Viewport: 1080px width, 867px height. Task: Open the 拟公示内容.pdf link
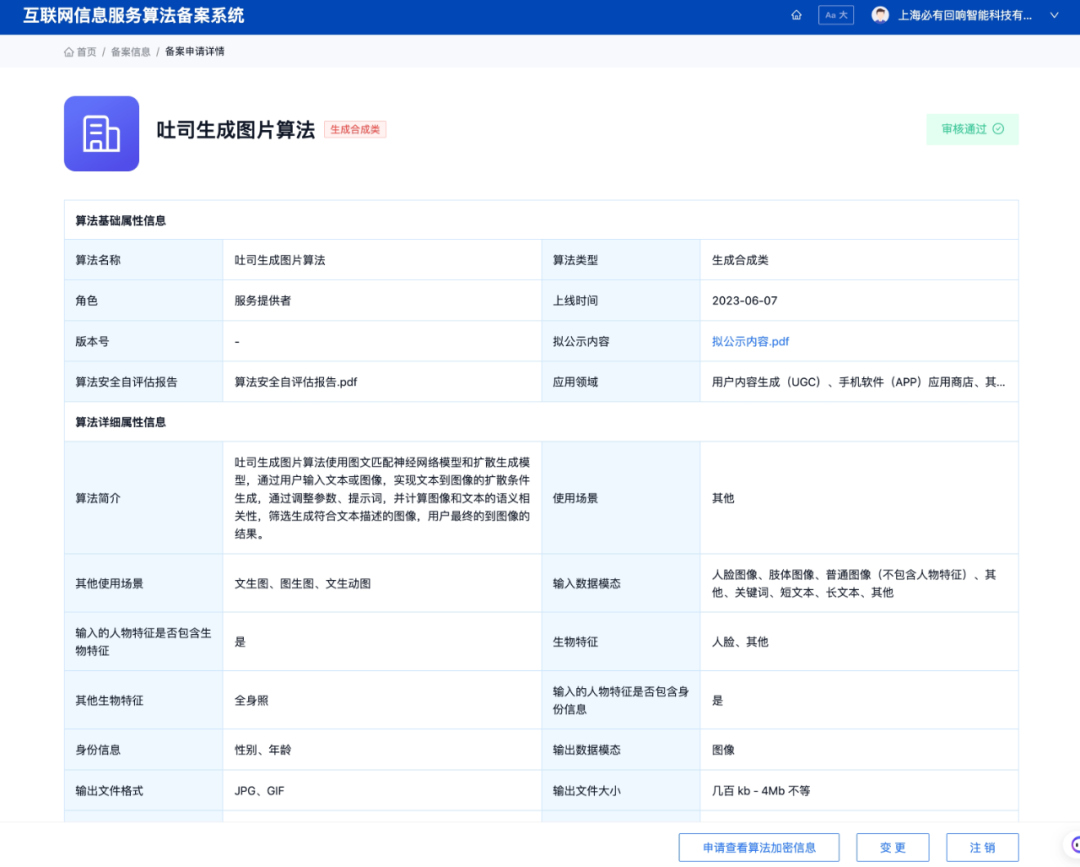click(x=750, y=341)
